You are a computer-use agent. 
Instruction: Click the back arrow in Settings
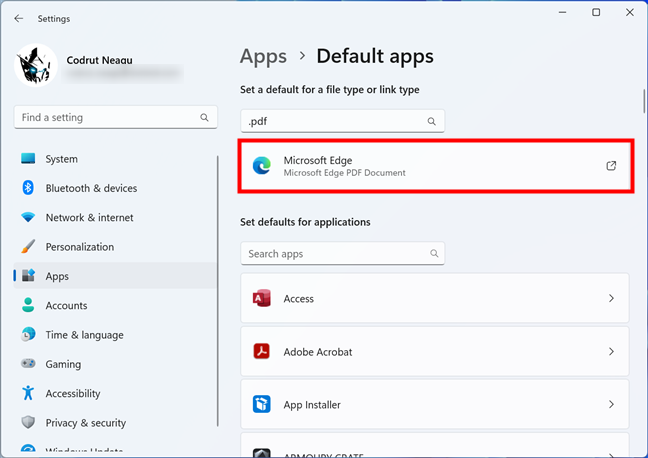point(18,18)
